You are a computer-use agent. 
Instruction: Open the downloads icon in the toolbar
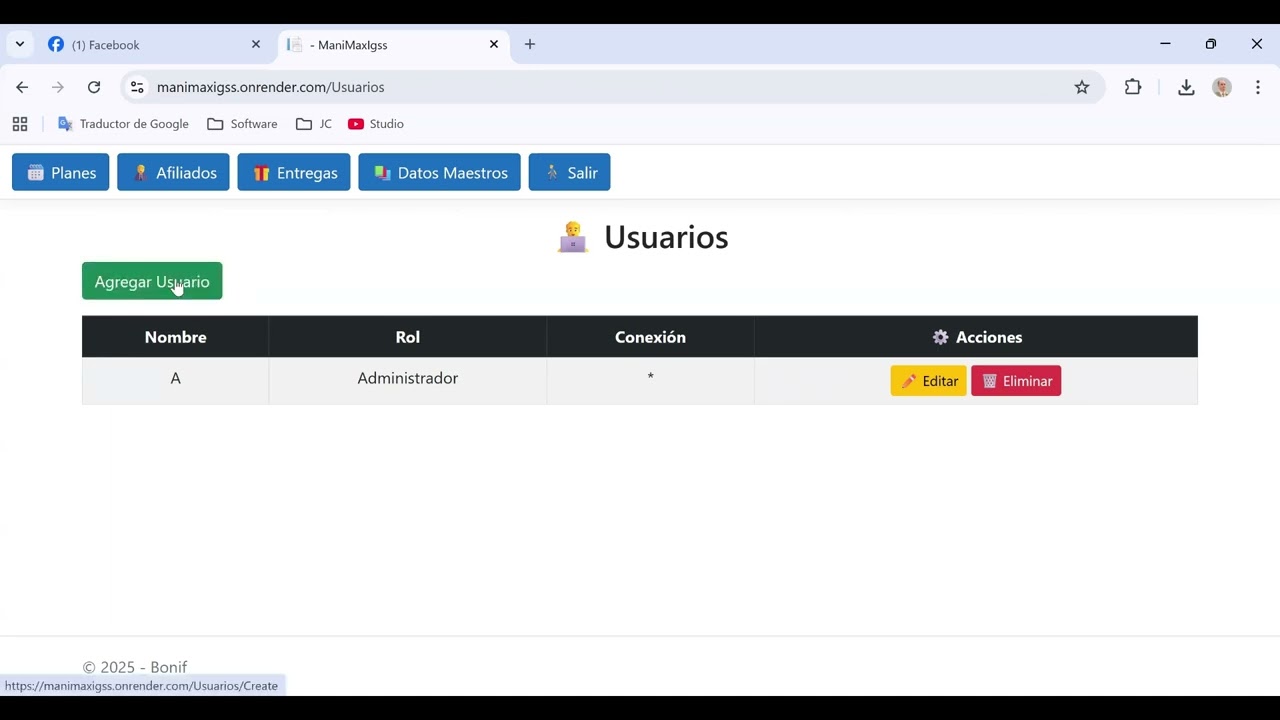coord(1186,87)
